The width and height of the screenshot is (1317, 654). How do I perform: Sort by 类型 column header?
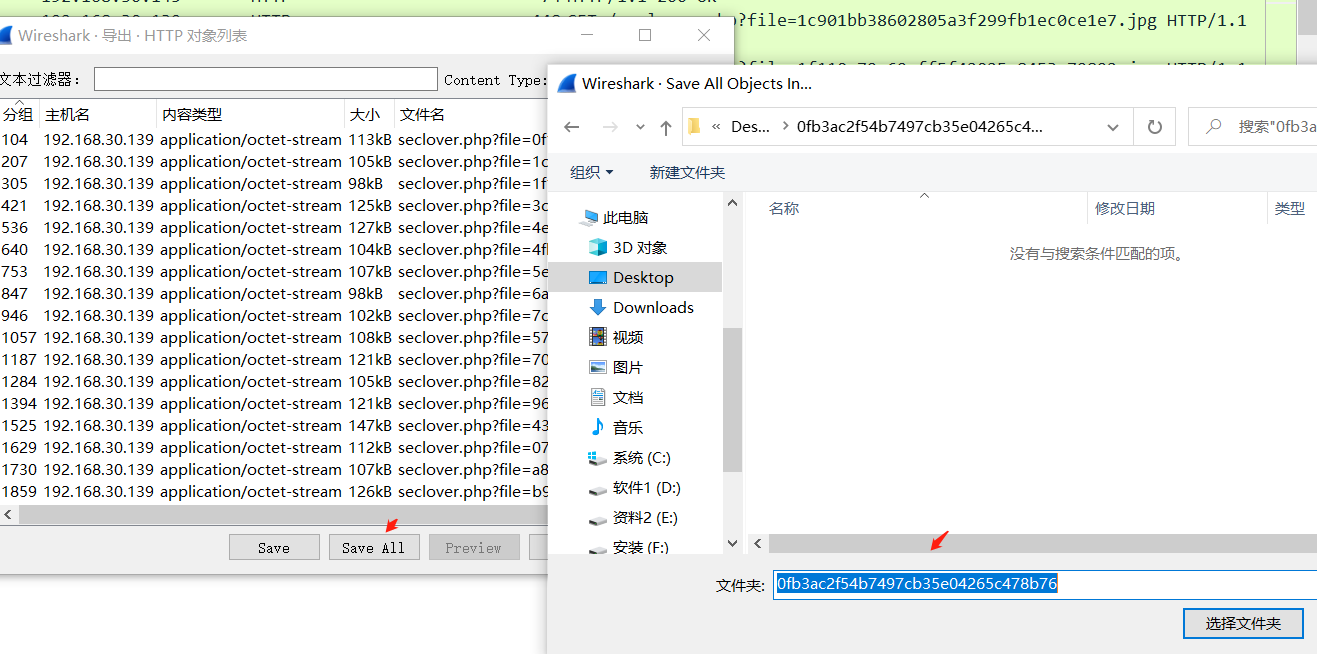[1292, 208]
